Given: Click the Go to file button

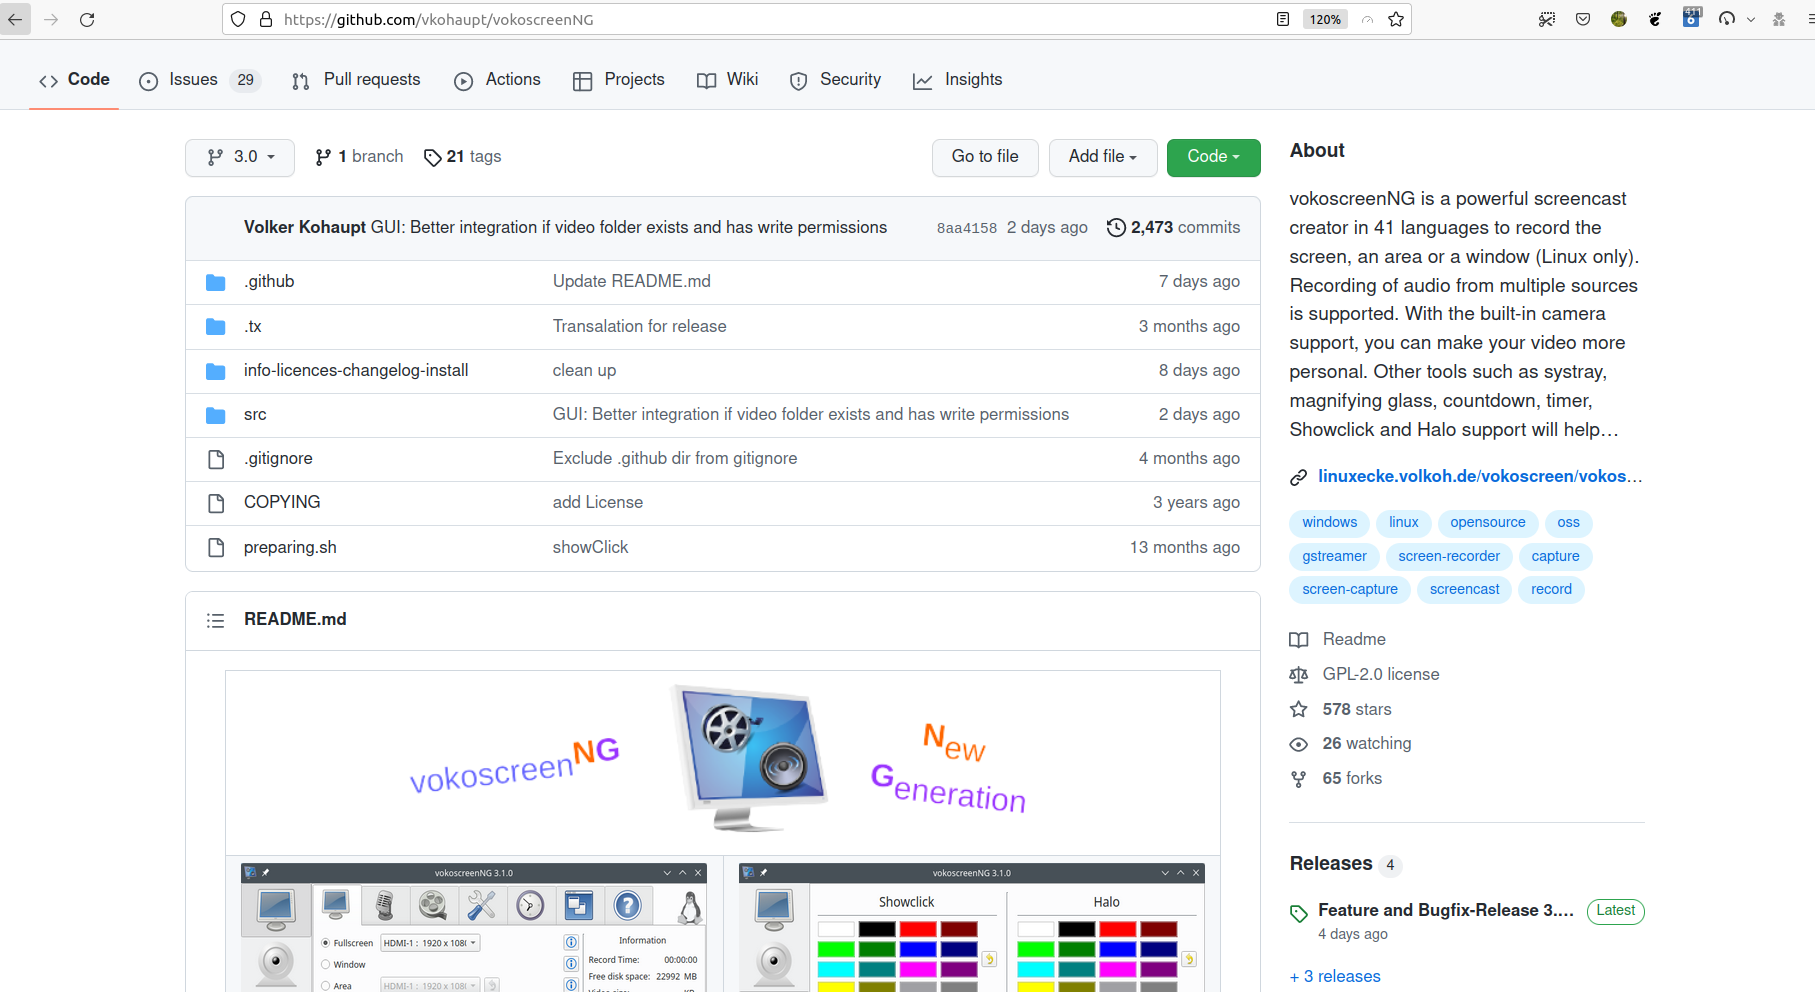Looking at the screenshot, I should (985, 157).
